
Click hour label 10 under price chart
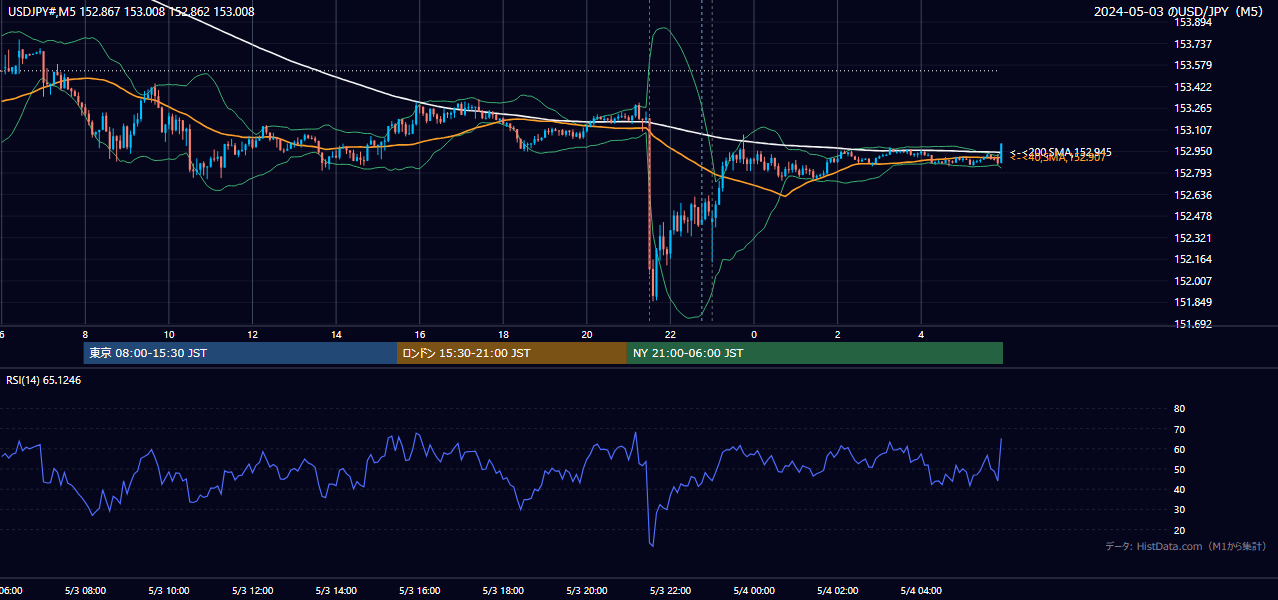(169, 334)
